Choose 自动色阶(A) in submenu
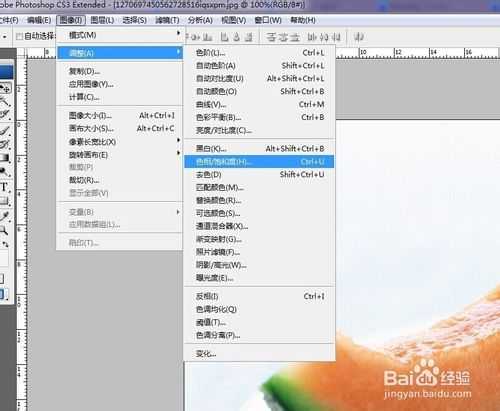Image resolution: width=500 pixels, height=411 pixels. click(259, 66)
